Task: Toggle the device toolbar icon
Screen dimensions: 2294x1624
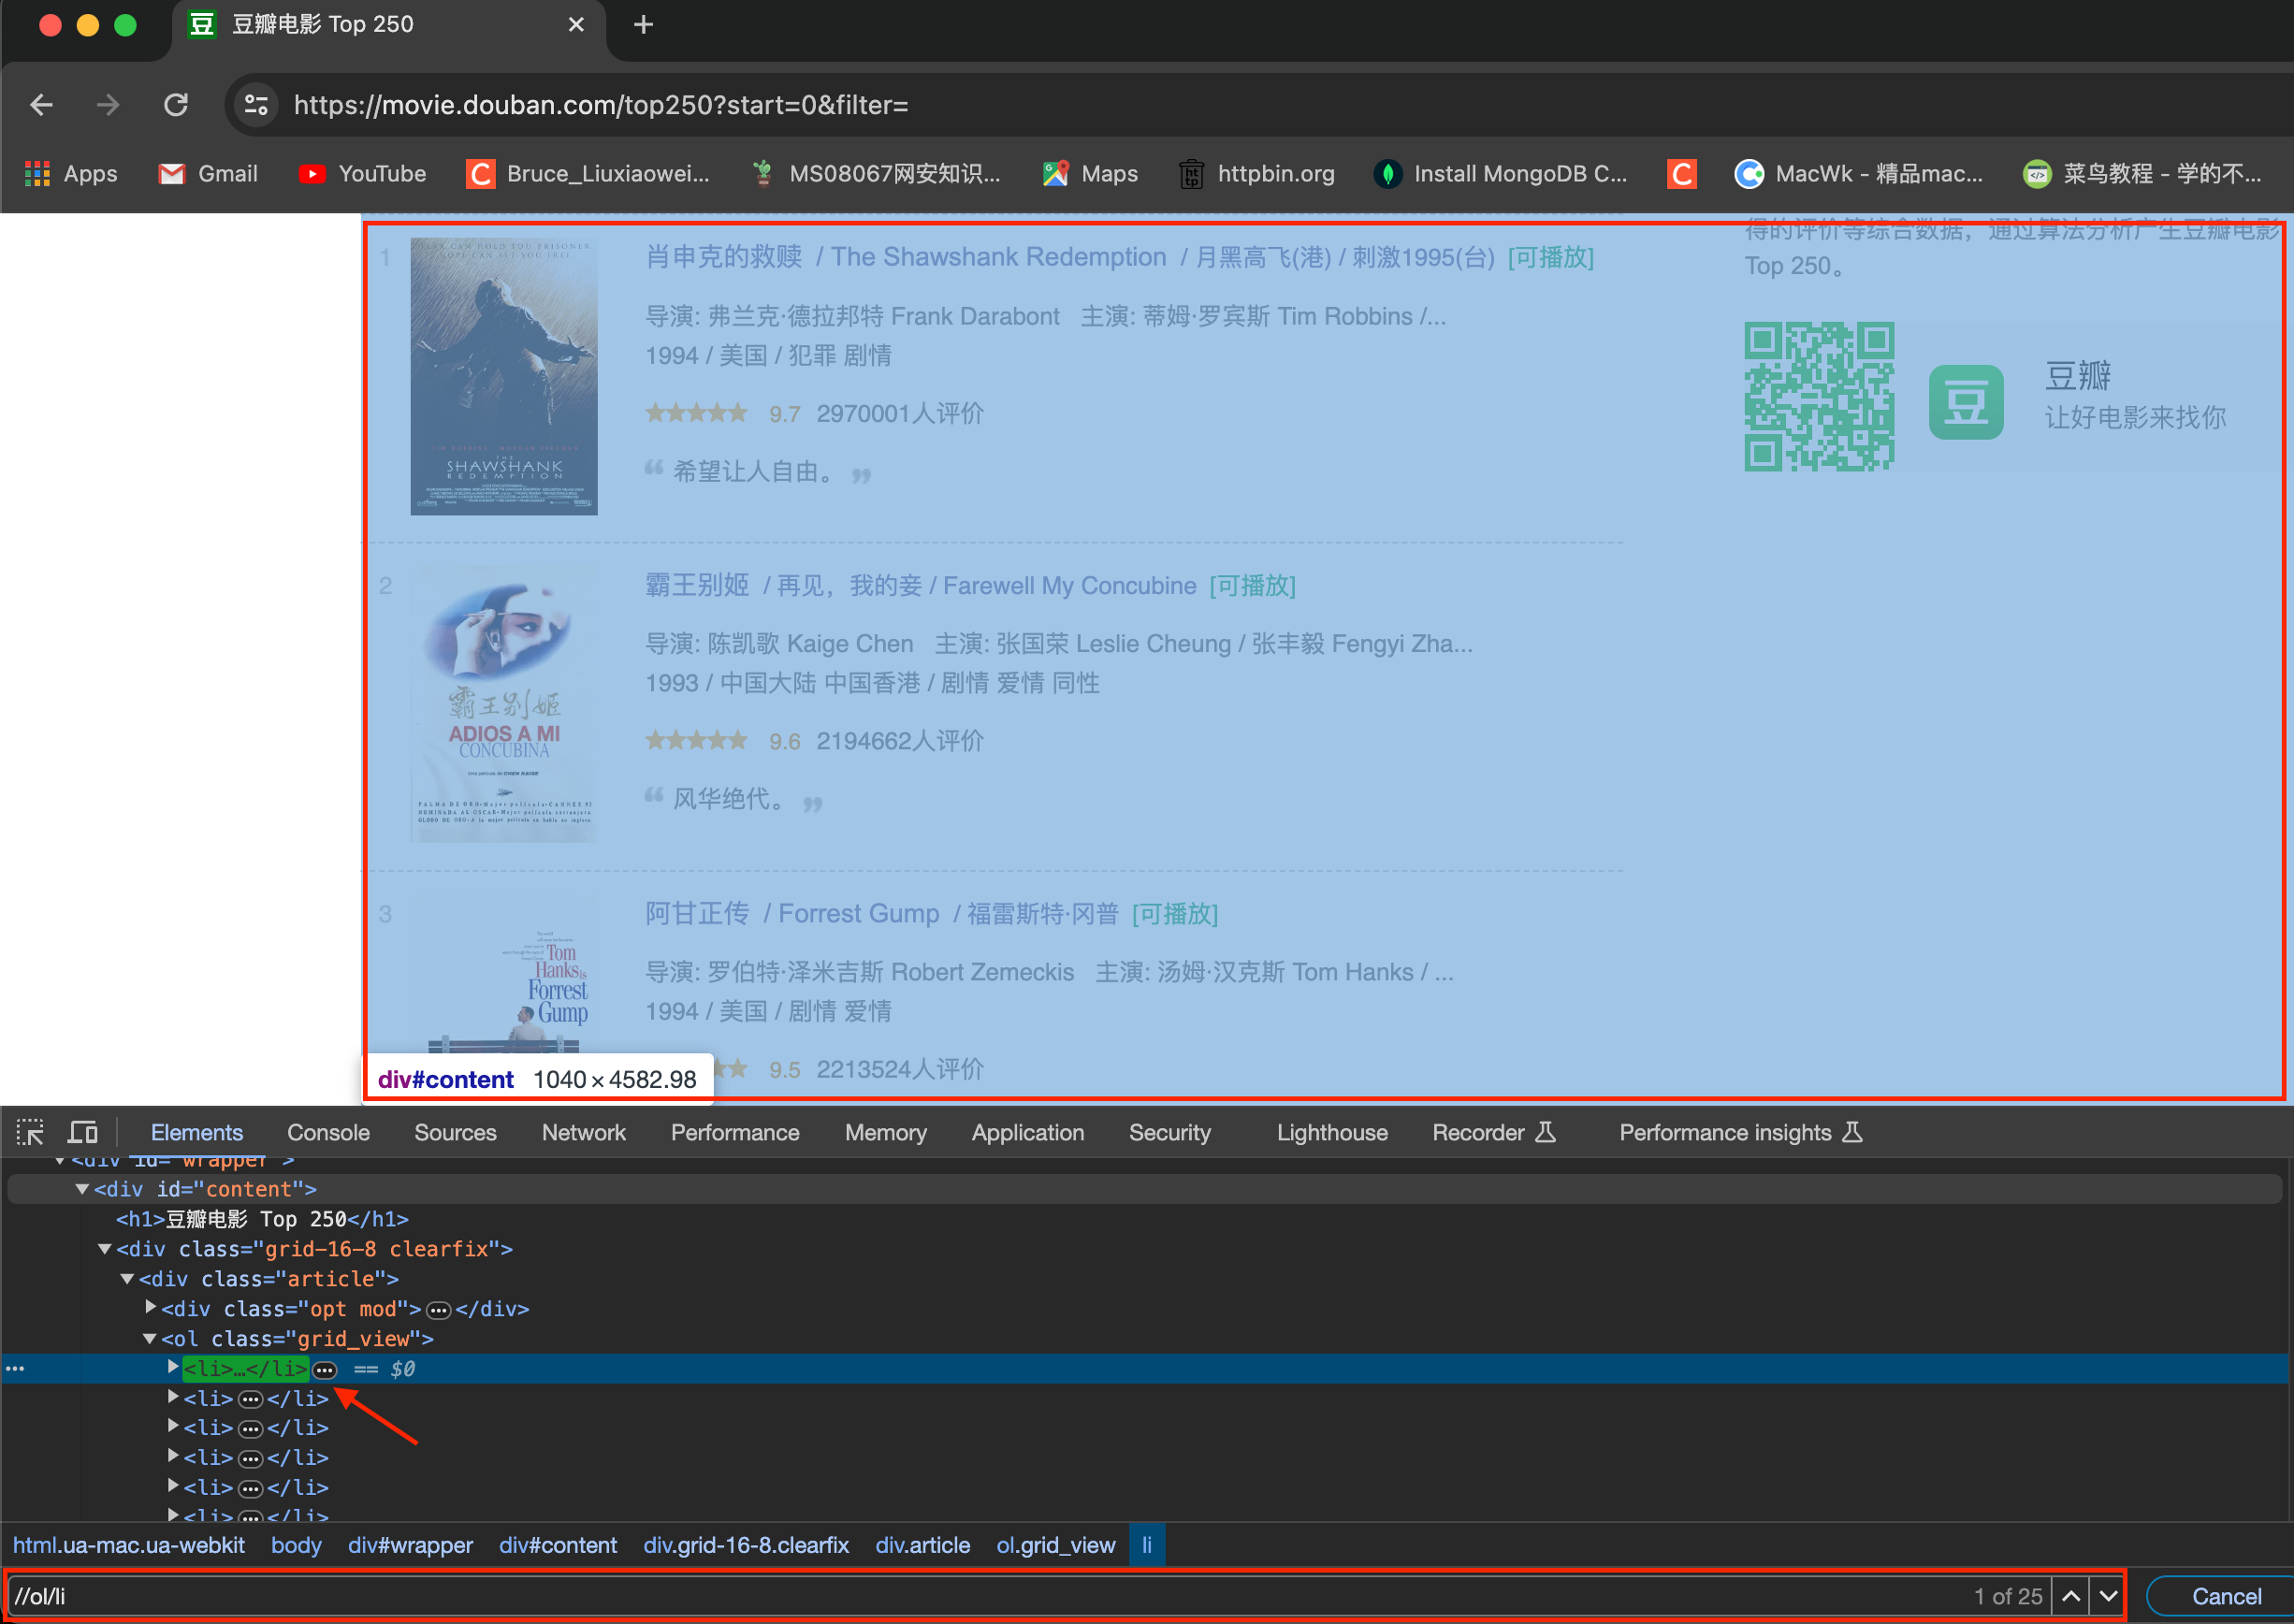Action: click(x=82, y=1132)
